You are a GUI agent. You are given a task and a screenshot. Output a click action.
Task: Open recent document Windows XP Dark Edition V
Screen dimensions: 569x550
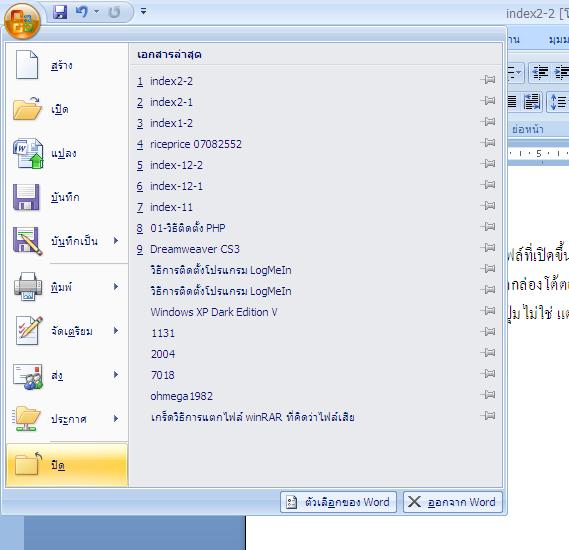coord(214,312)
